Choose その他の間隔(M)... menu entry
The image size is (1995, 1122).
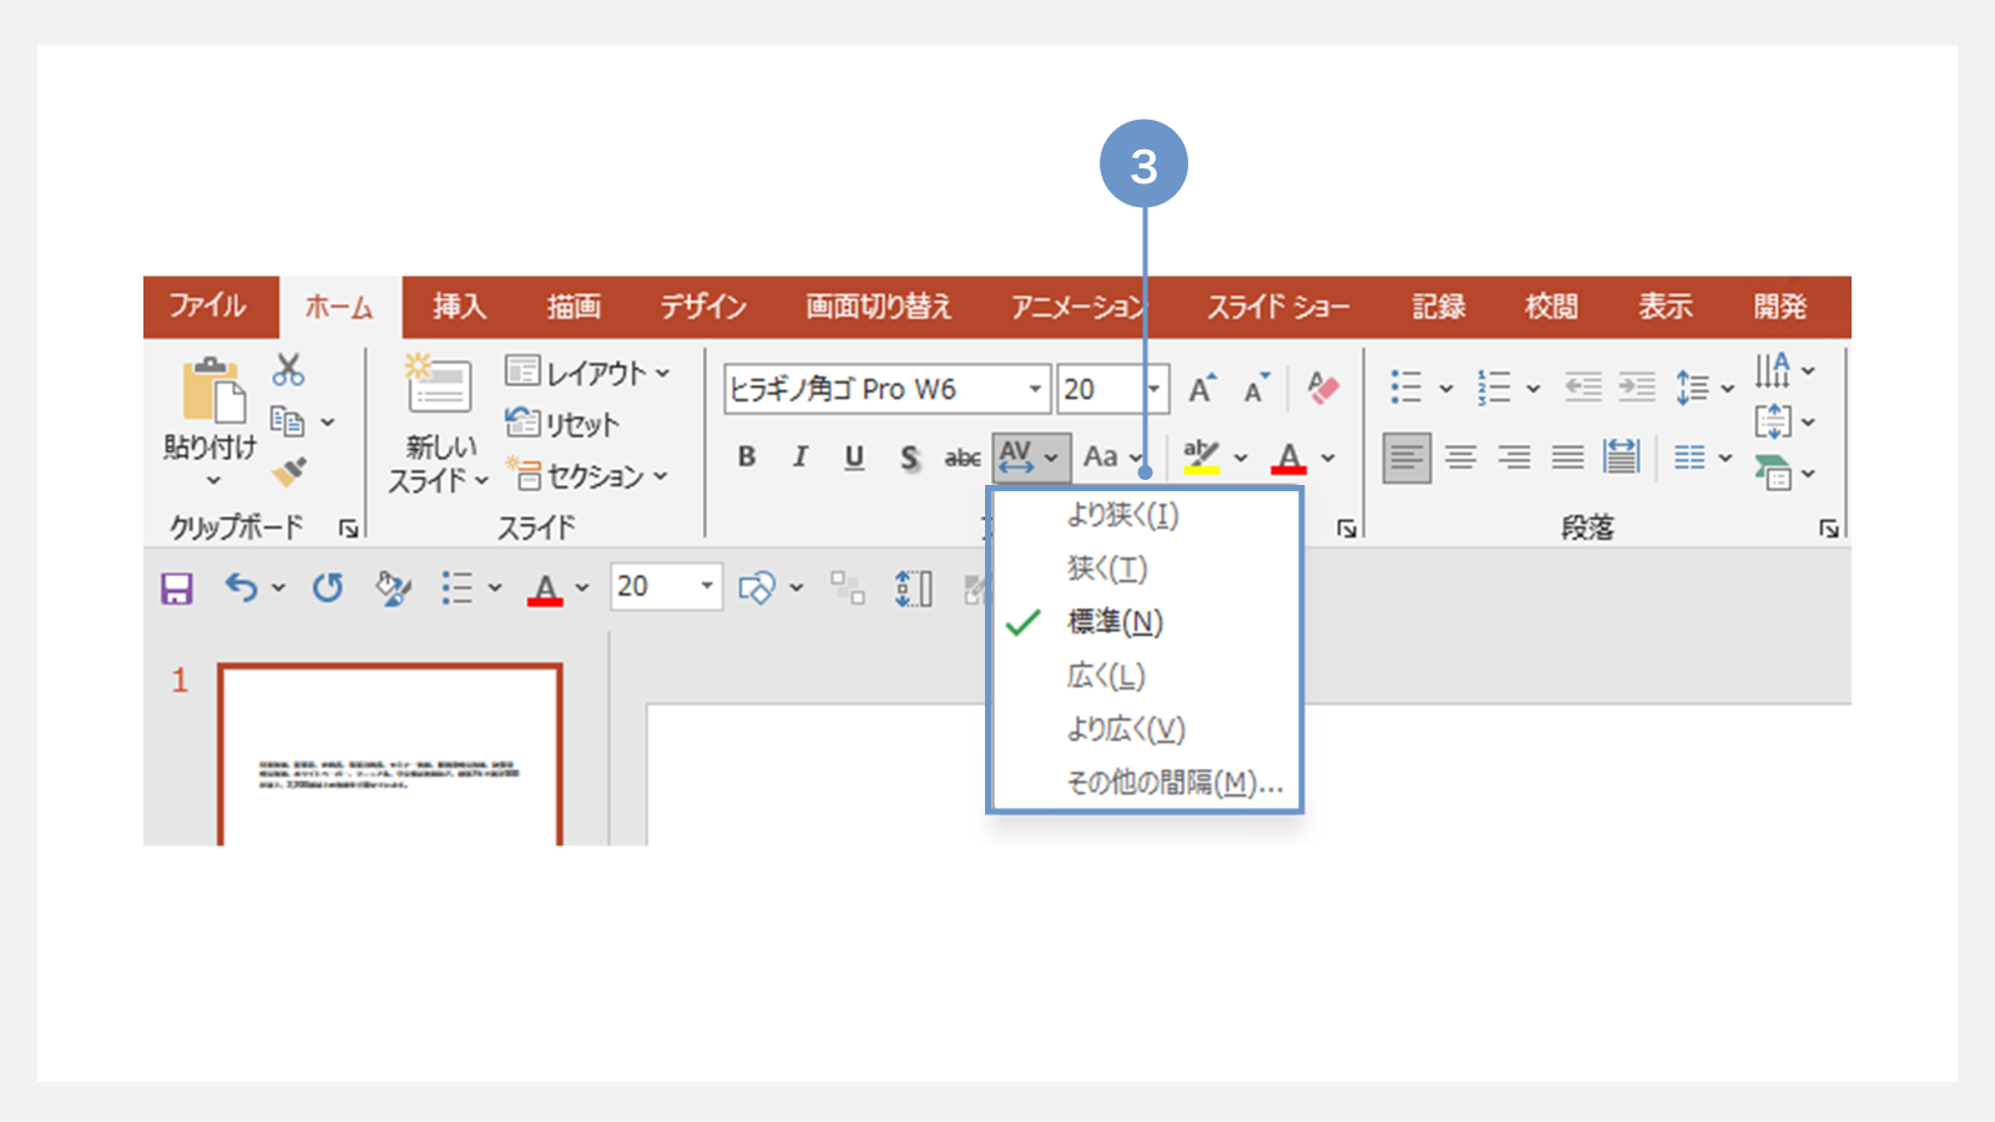click(1144, 782)
